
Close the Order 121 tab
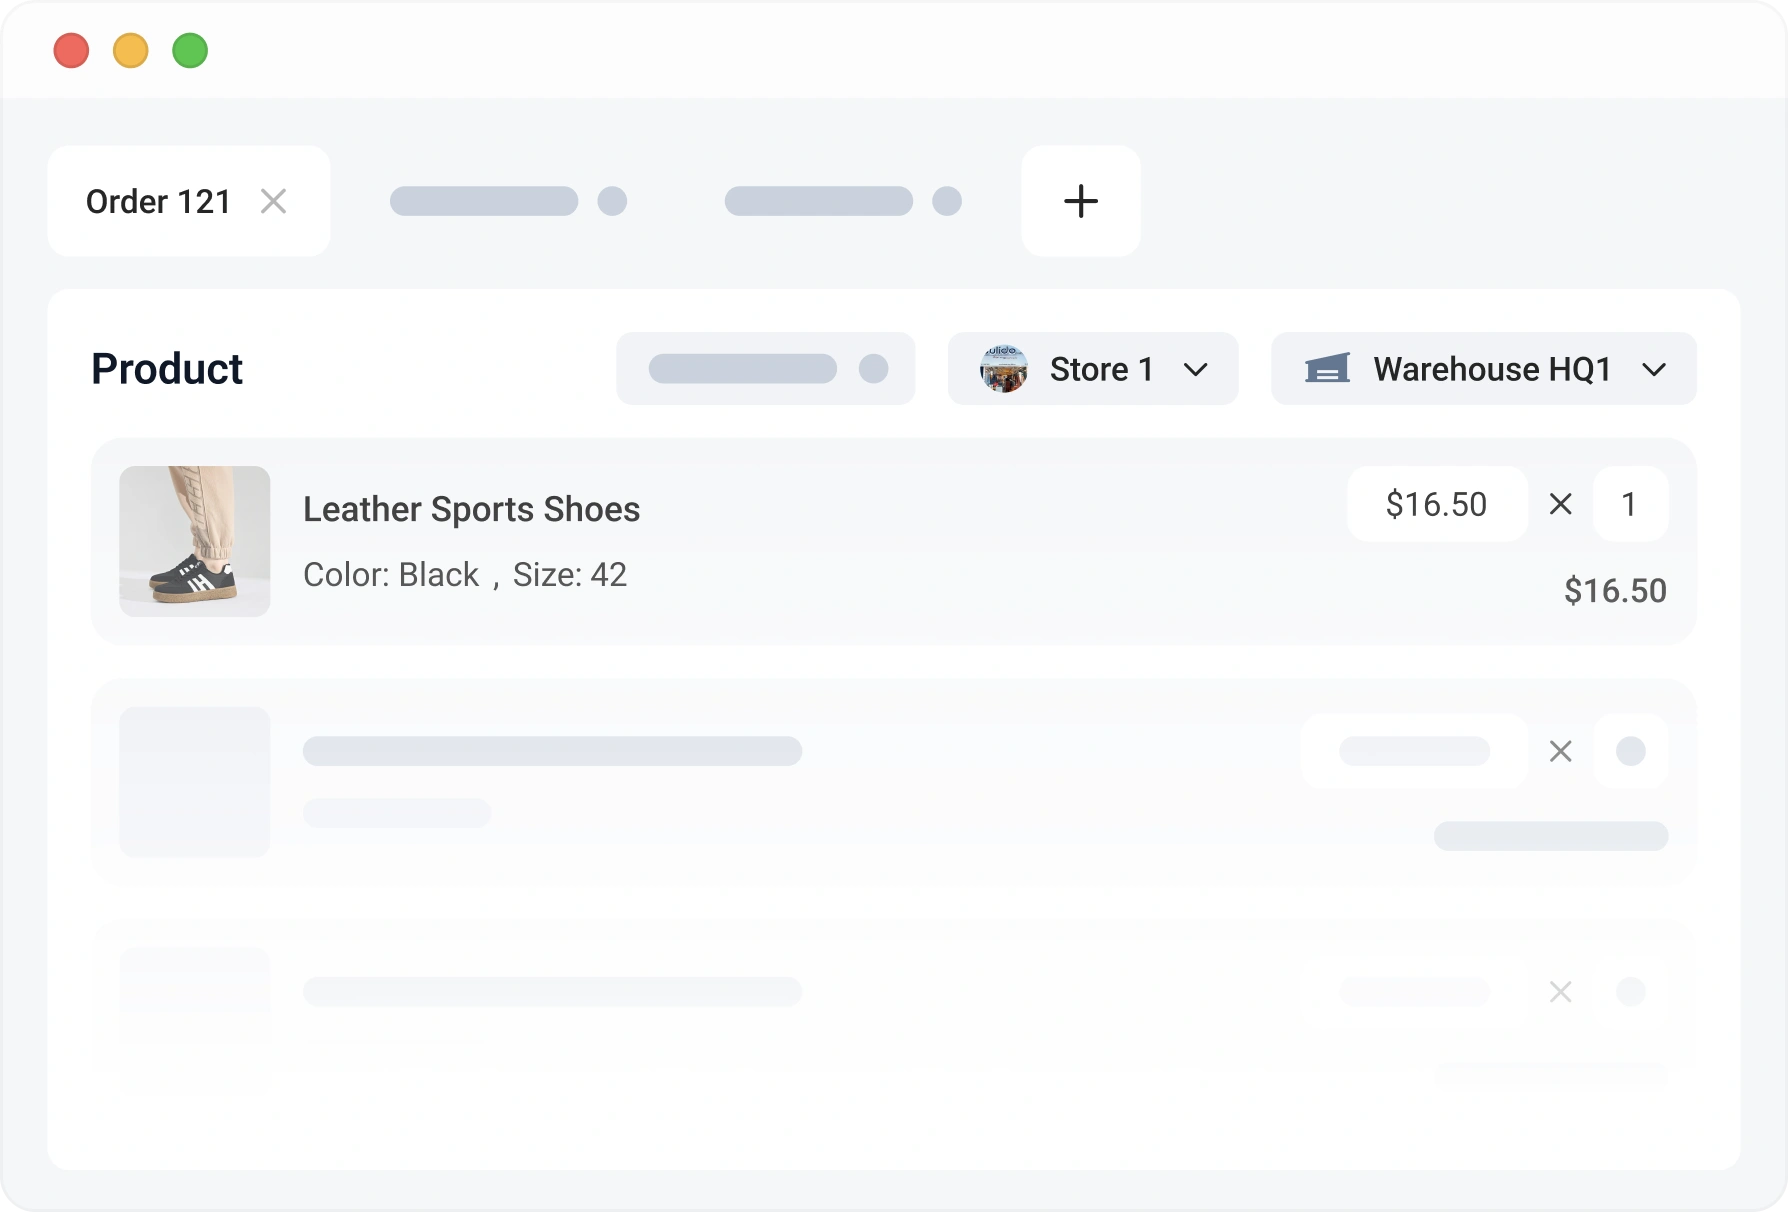coord(273,201)
